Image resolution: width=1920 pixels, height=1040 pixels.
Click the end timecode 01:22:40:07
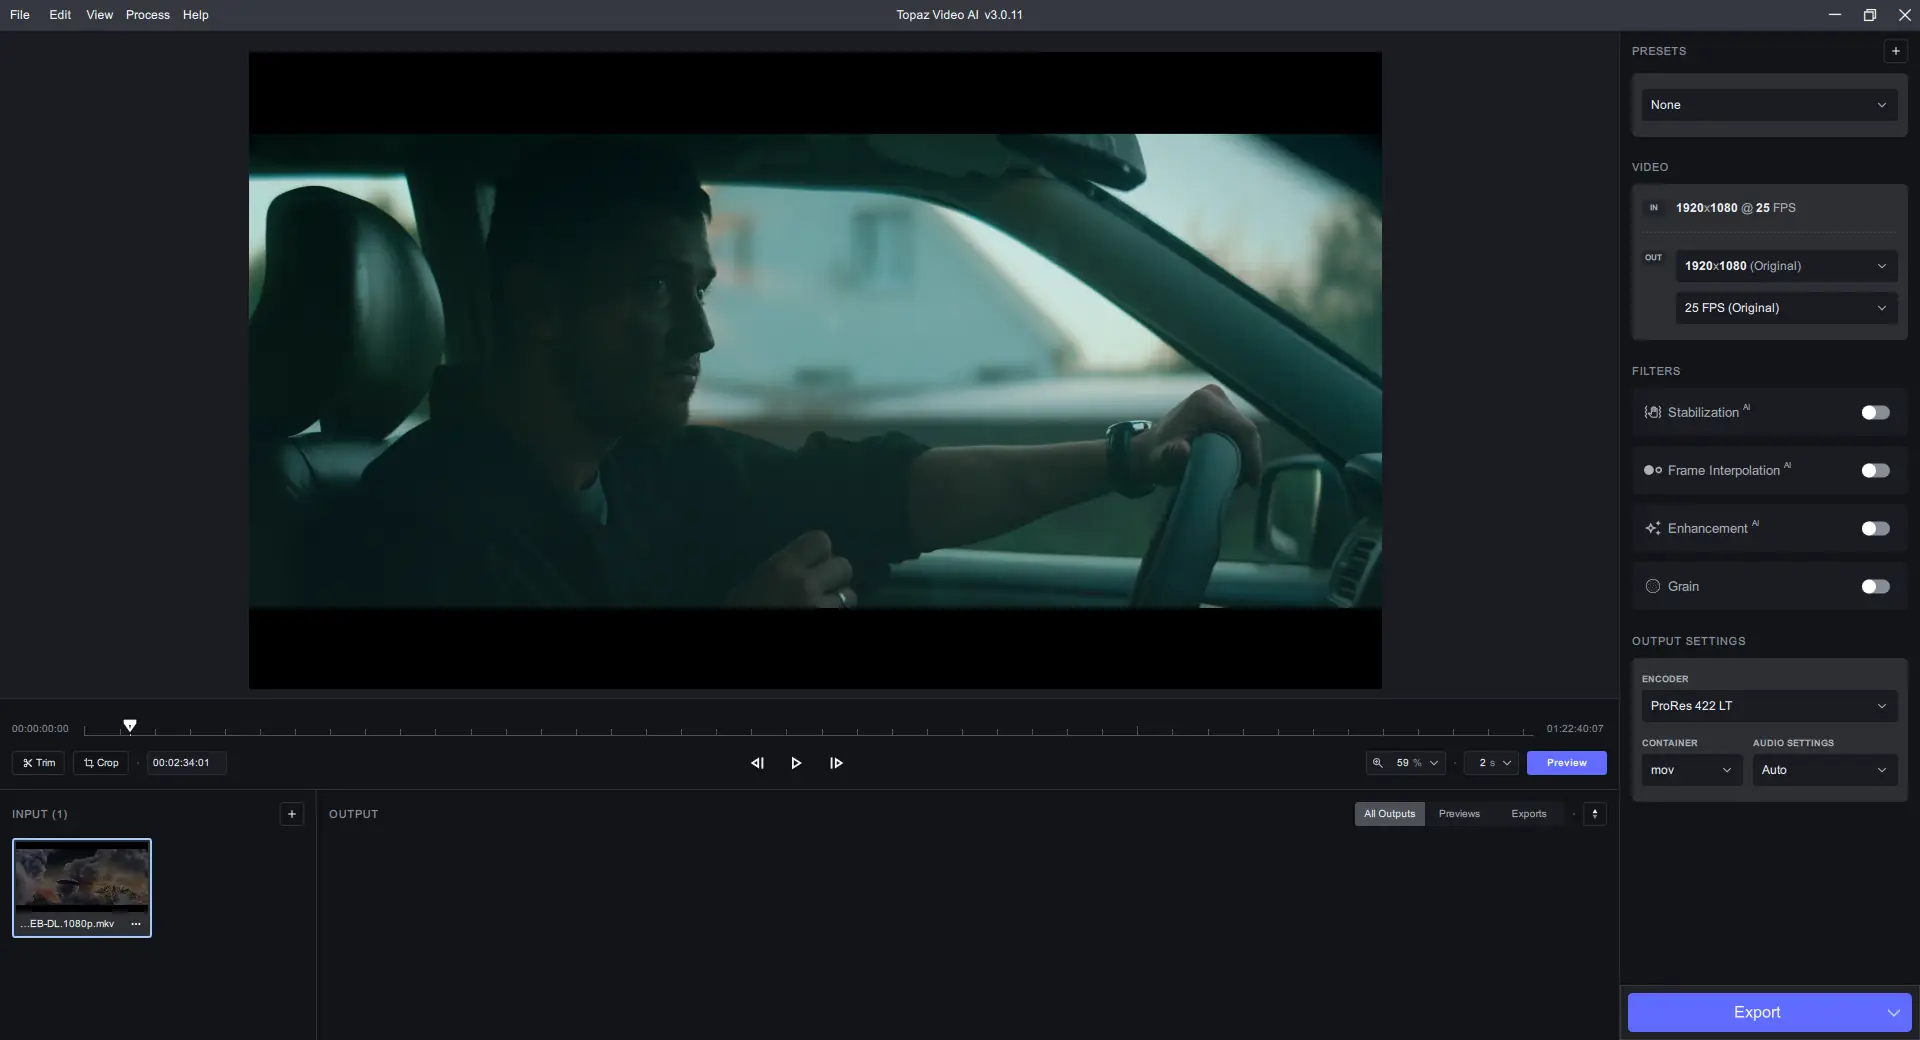[1575, 729]
